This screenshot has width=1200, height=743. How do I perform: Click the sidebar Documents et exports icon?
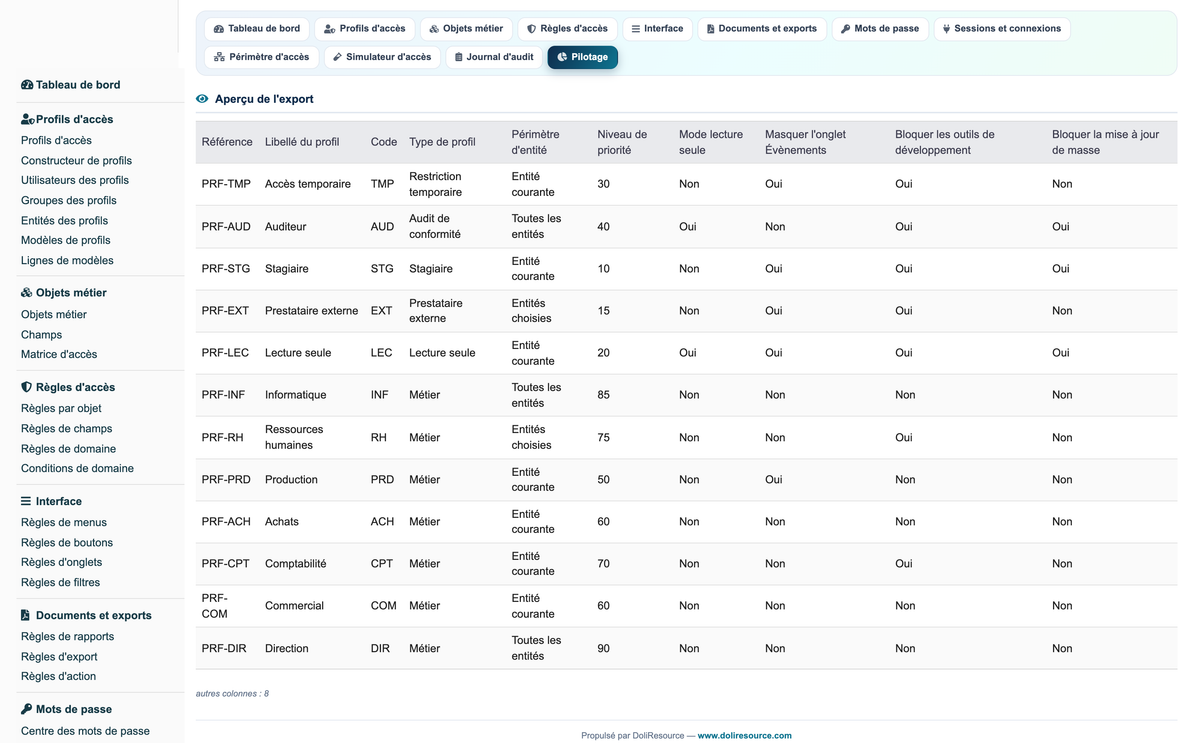[26, 615]
